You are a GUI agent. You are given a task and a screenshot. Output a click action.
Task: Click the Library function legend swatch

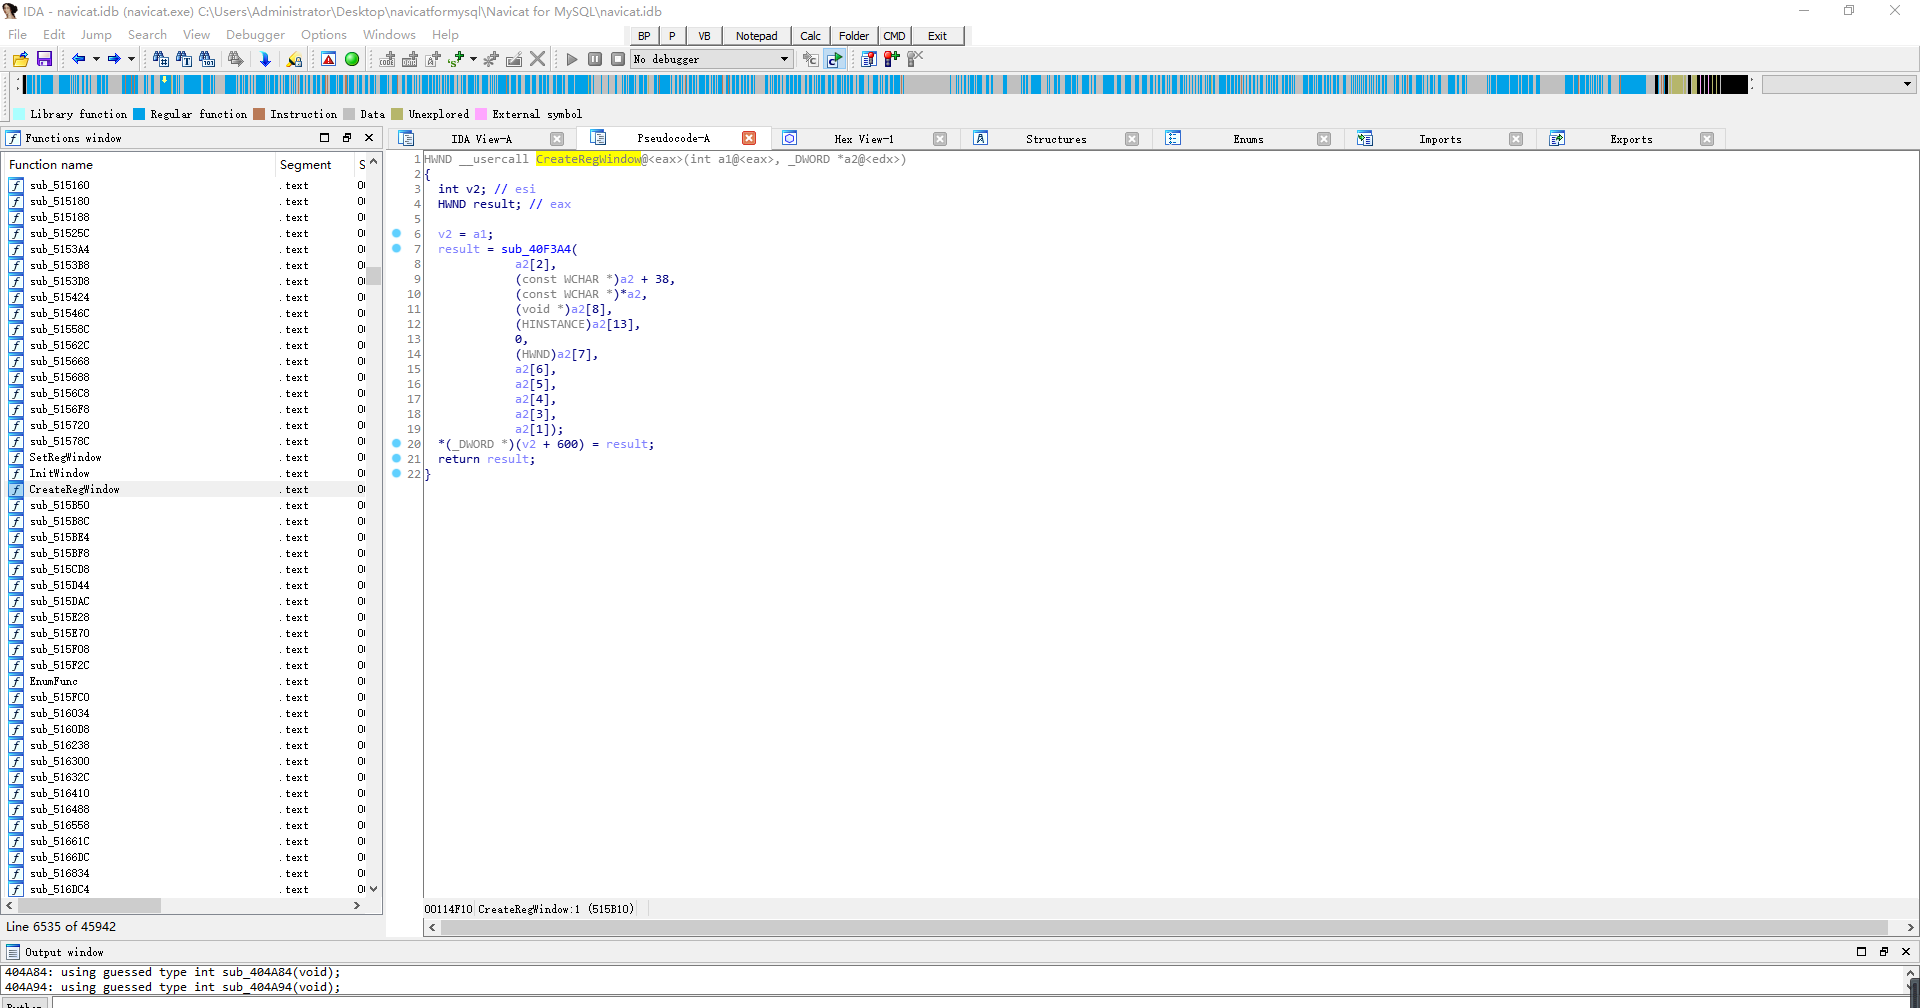pyautogui.click(x=19, y=114)
